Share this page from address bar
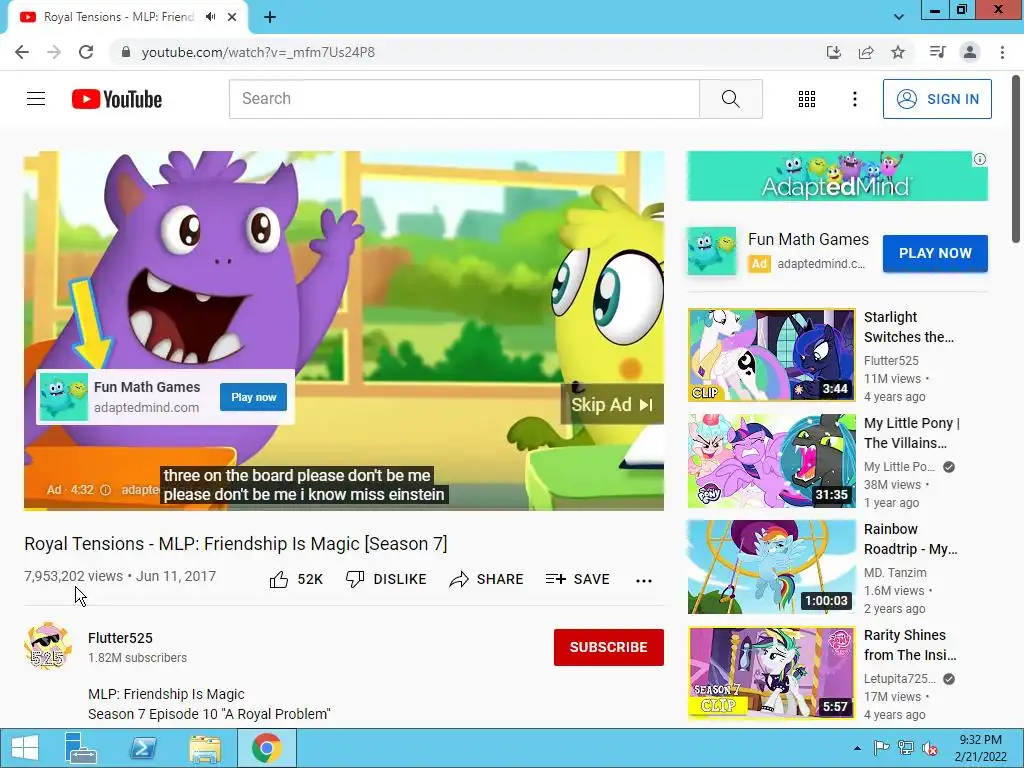This screenshot has height=768, width=1024. tap(866, 52)
